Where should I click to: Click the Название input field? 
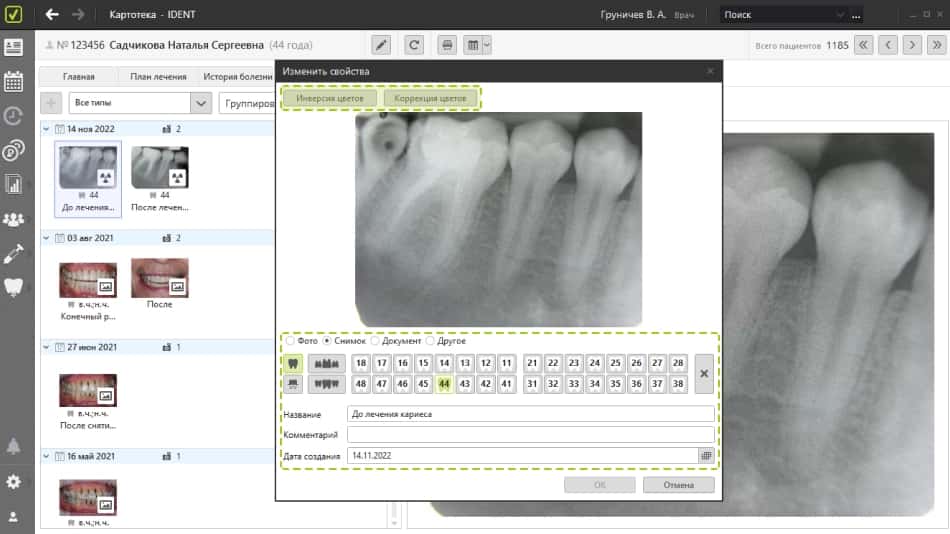pos(530,414)
